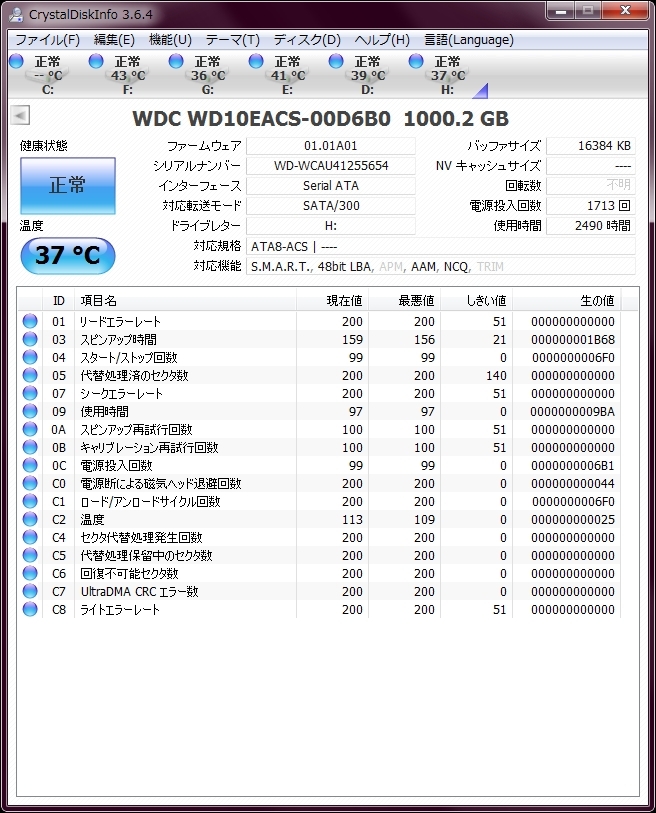The height and width of the screenshot is (813, 656).
Task: Click status orb for 電源断による磁気ヘッド退避回数 row
Action: pos(30,483)
